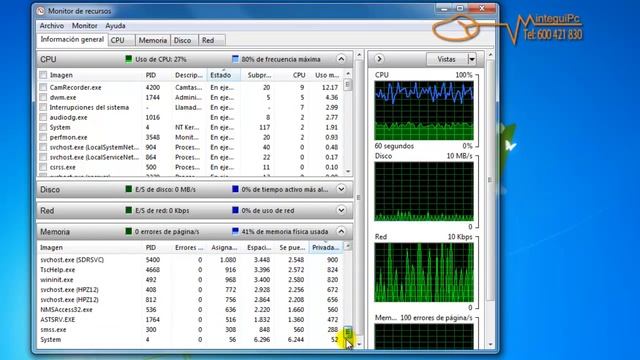
Task: Click the green E/S de red indicator
Action: 129,211
